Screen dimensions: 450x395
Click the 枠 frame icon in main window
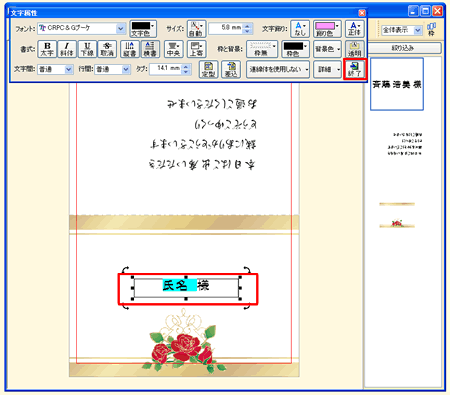click(x=431, y=29)
